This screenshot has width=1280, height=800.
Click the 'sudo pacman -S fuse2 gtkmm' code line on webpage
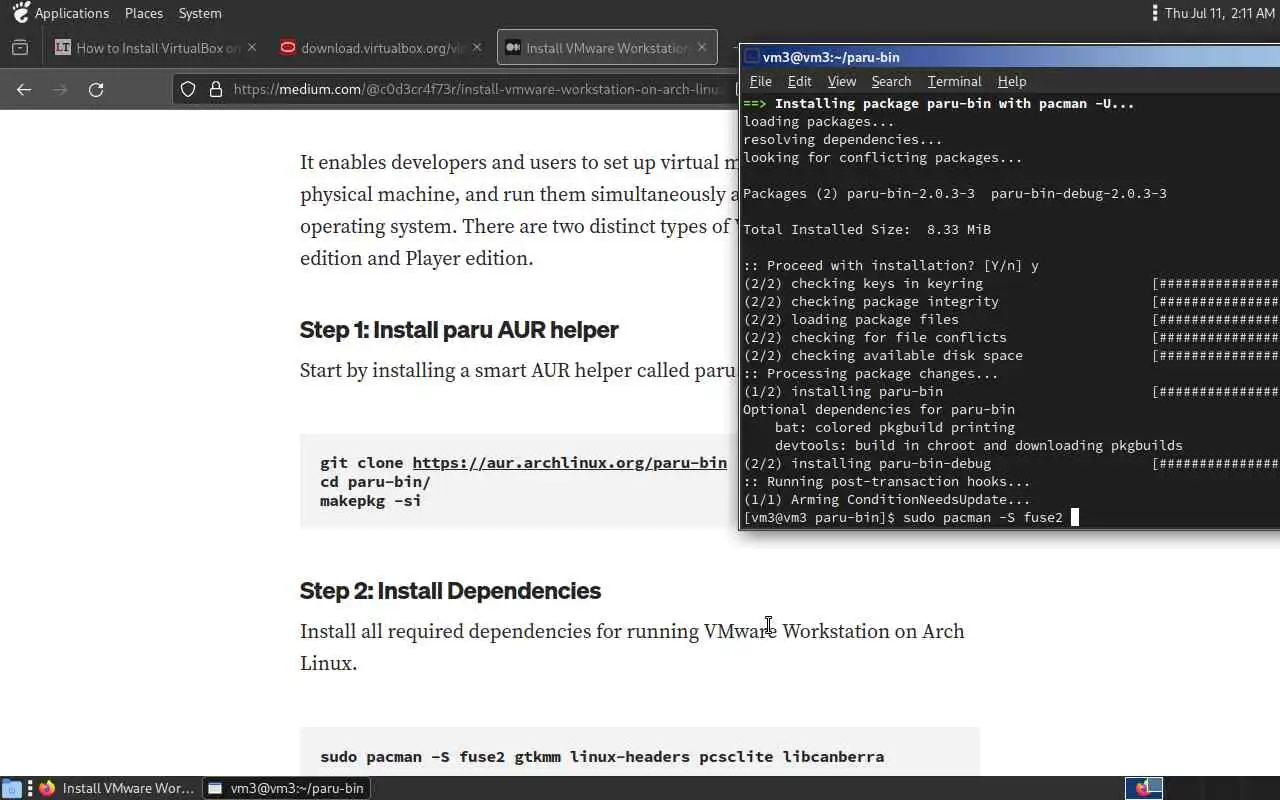pos(602,756)
